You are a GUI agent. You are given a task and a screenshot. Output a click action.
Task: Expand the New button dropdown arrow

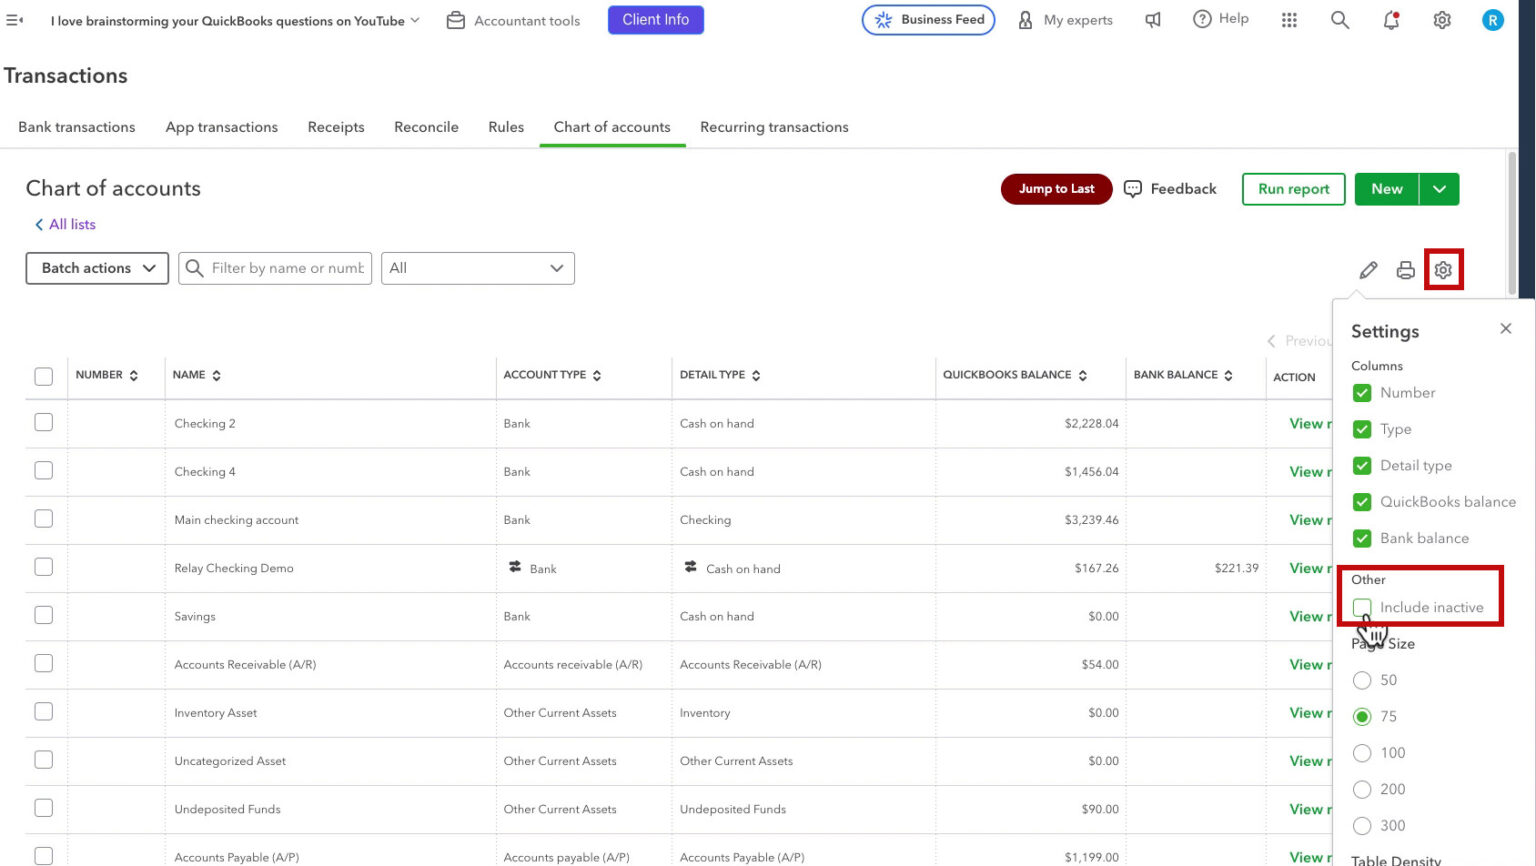pos(1439,189)
